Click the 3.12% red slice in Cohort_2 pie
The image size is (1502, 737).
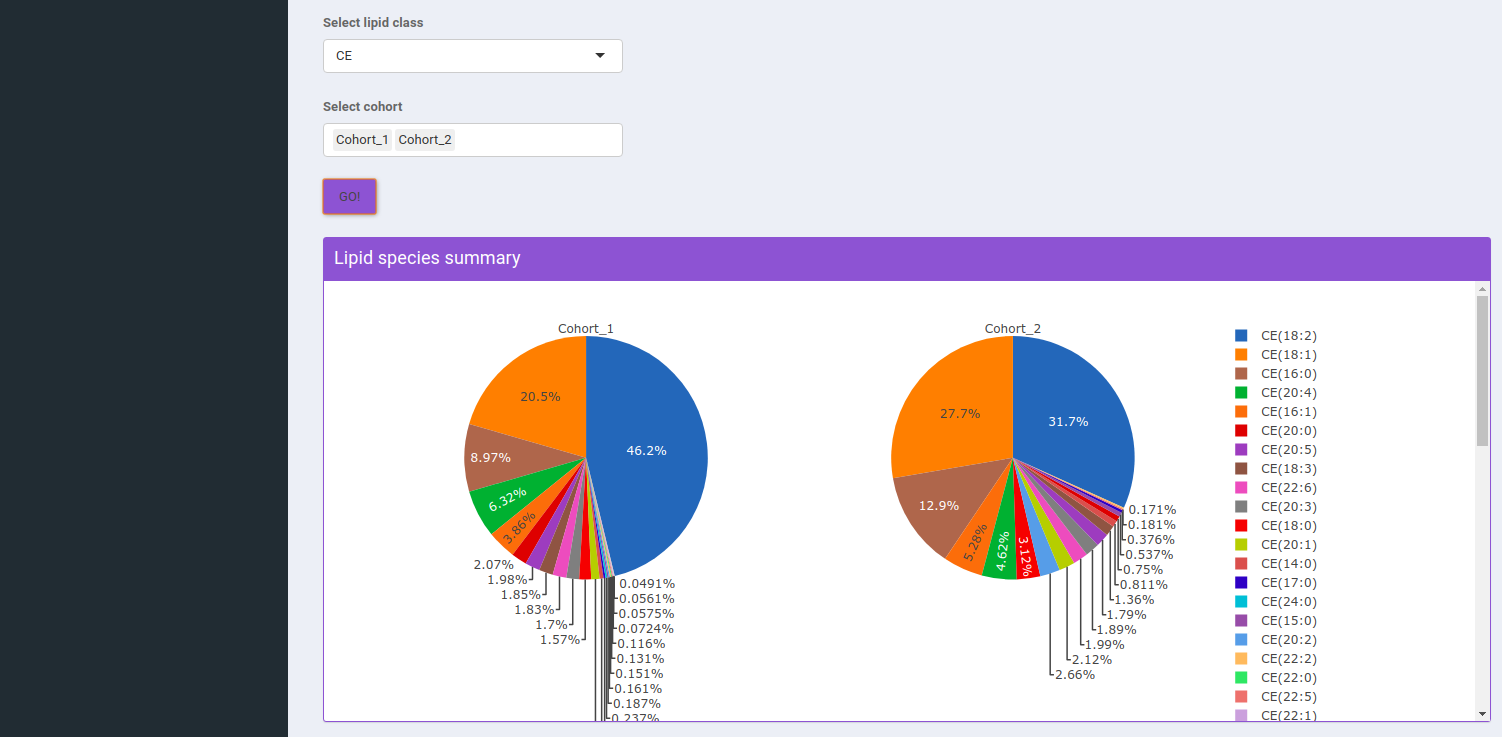click(1025, 555)
